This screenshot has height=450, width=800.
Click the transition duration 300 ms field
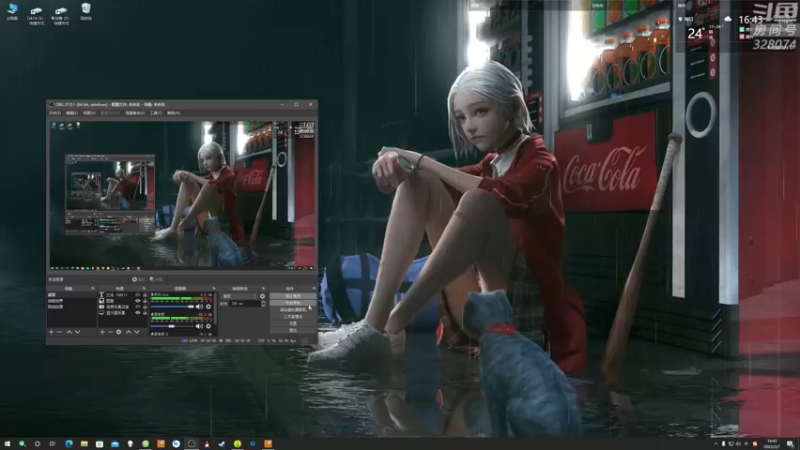click(245, 303)
